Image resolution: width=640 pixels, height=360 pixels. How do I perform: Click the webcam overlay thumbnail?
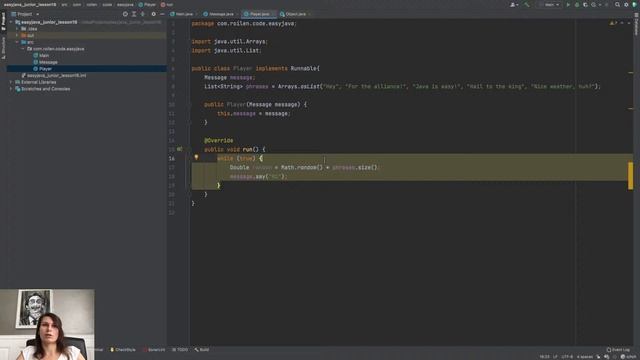47,324
